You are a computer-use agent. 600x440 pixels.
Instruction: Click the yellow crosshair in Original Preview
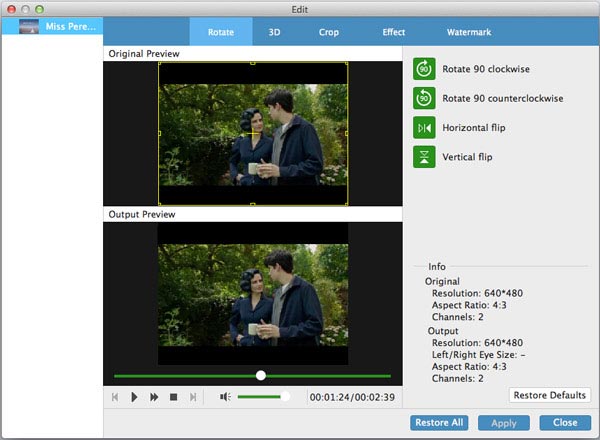pos(253,134)
